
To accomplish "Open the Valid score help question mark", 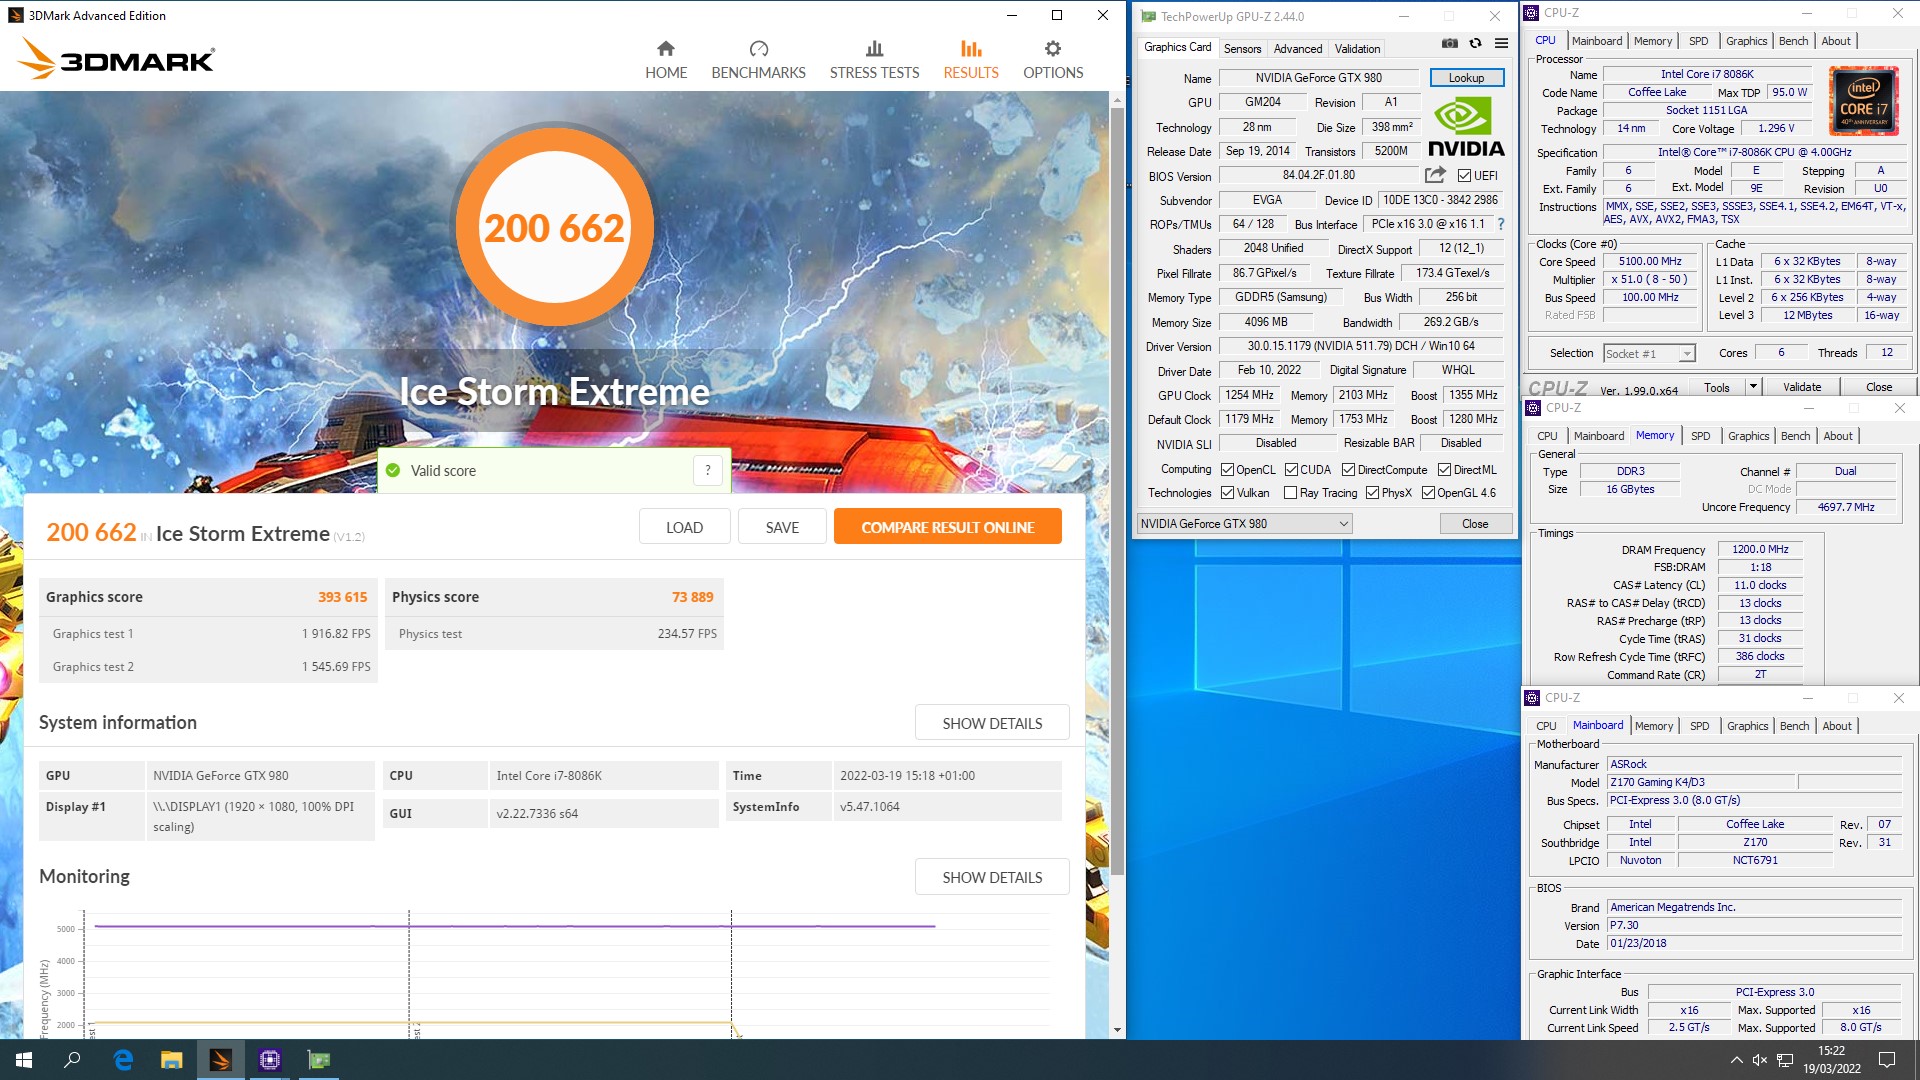I will (x=708, y=470).
